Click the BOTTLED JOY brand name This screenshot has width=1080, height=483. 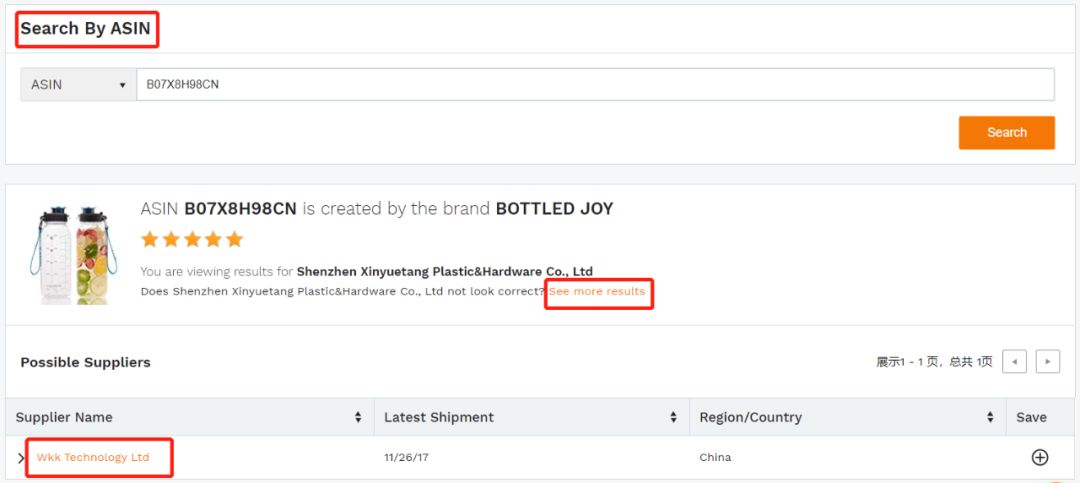[554, 209]
